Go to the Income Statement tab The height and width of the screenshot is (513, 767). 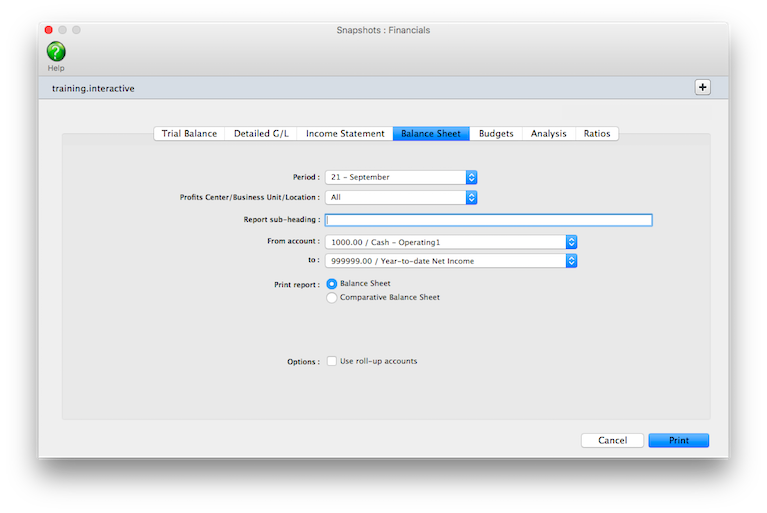tap(345, 133)
